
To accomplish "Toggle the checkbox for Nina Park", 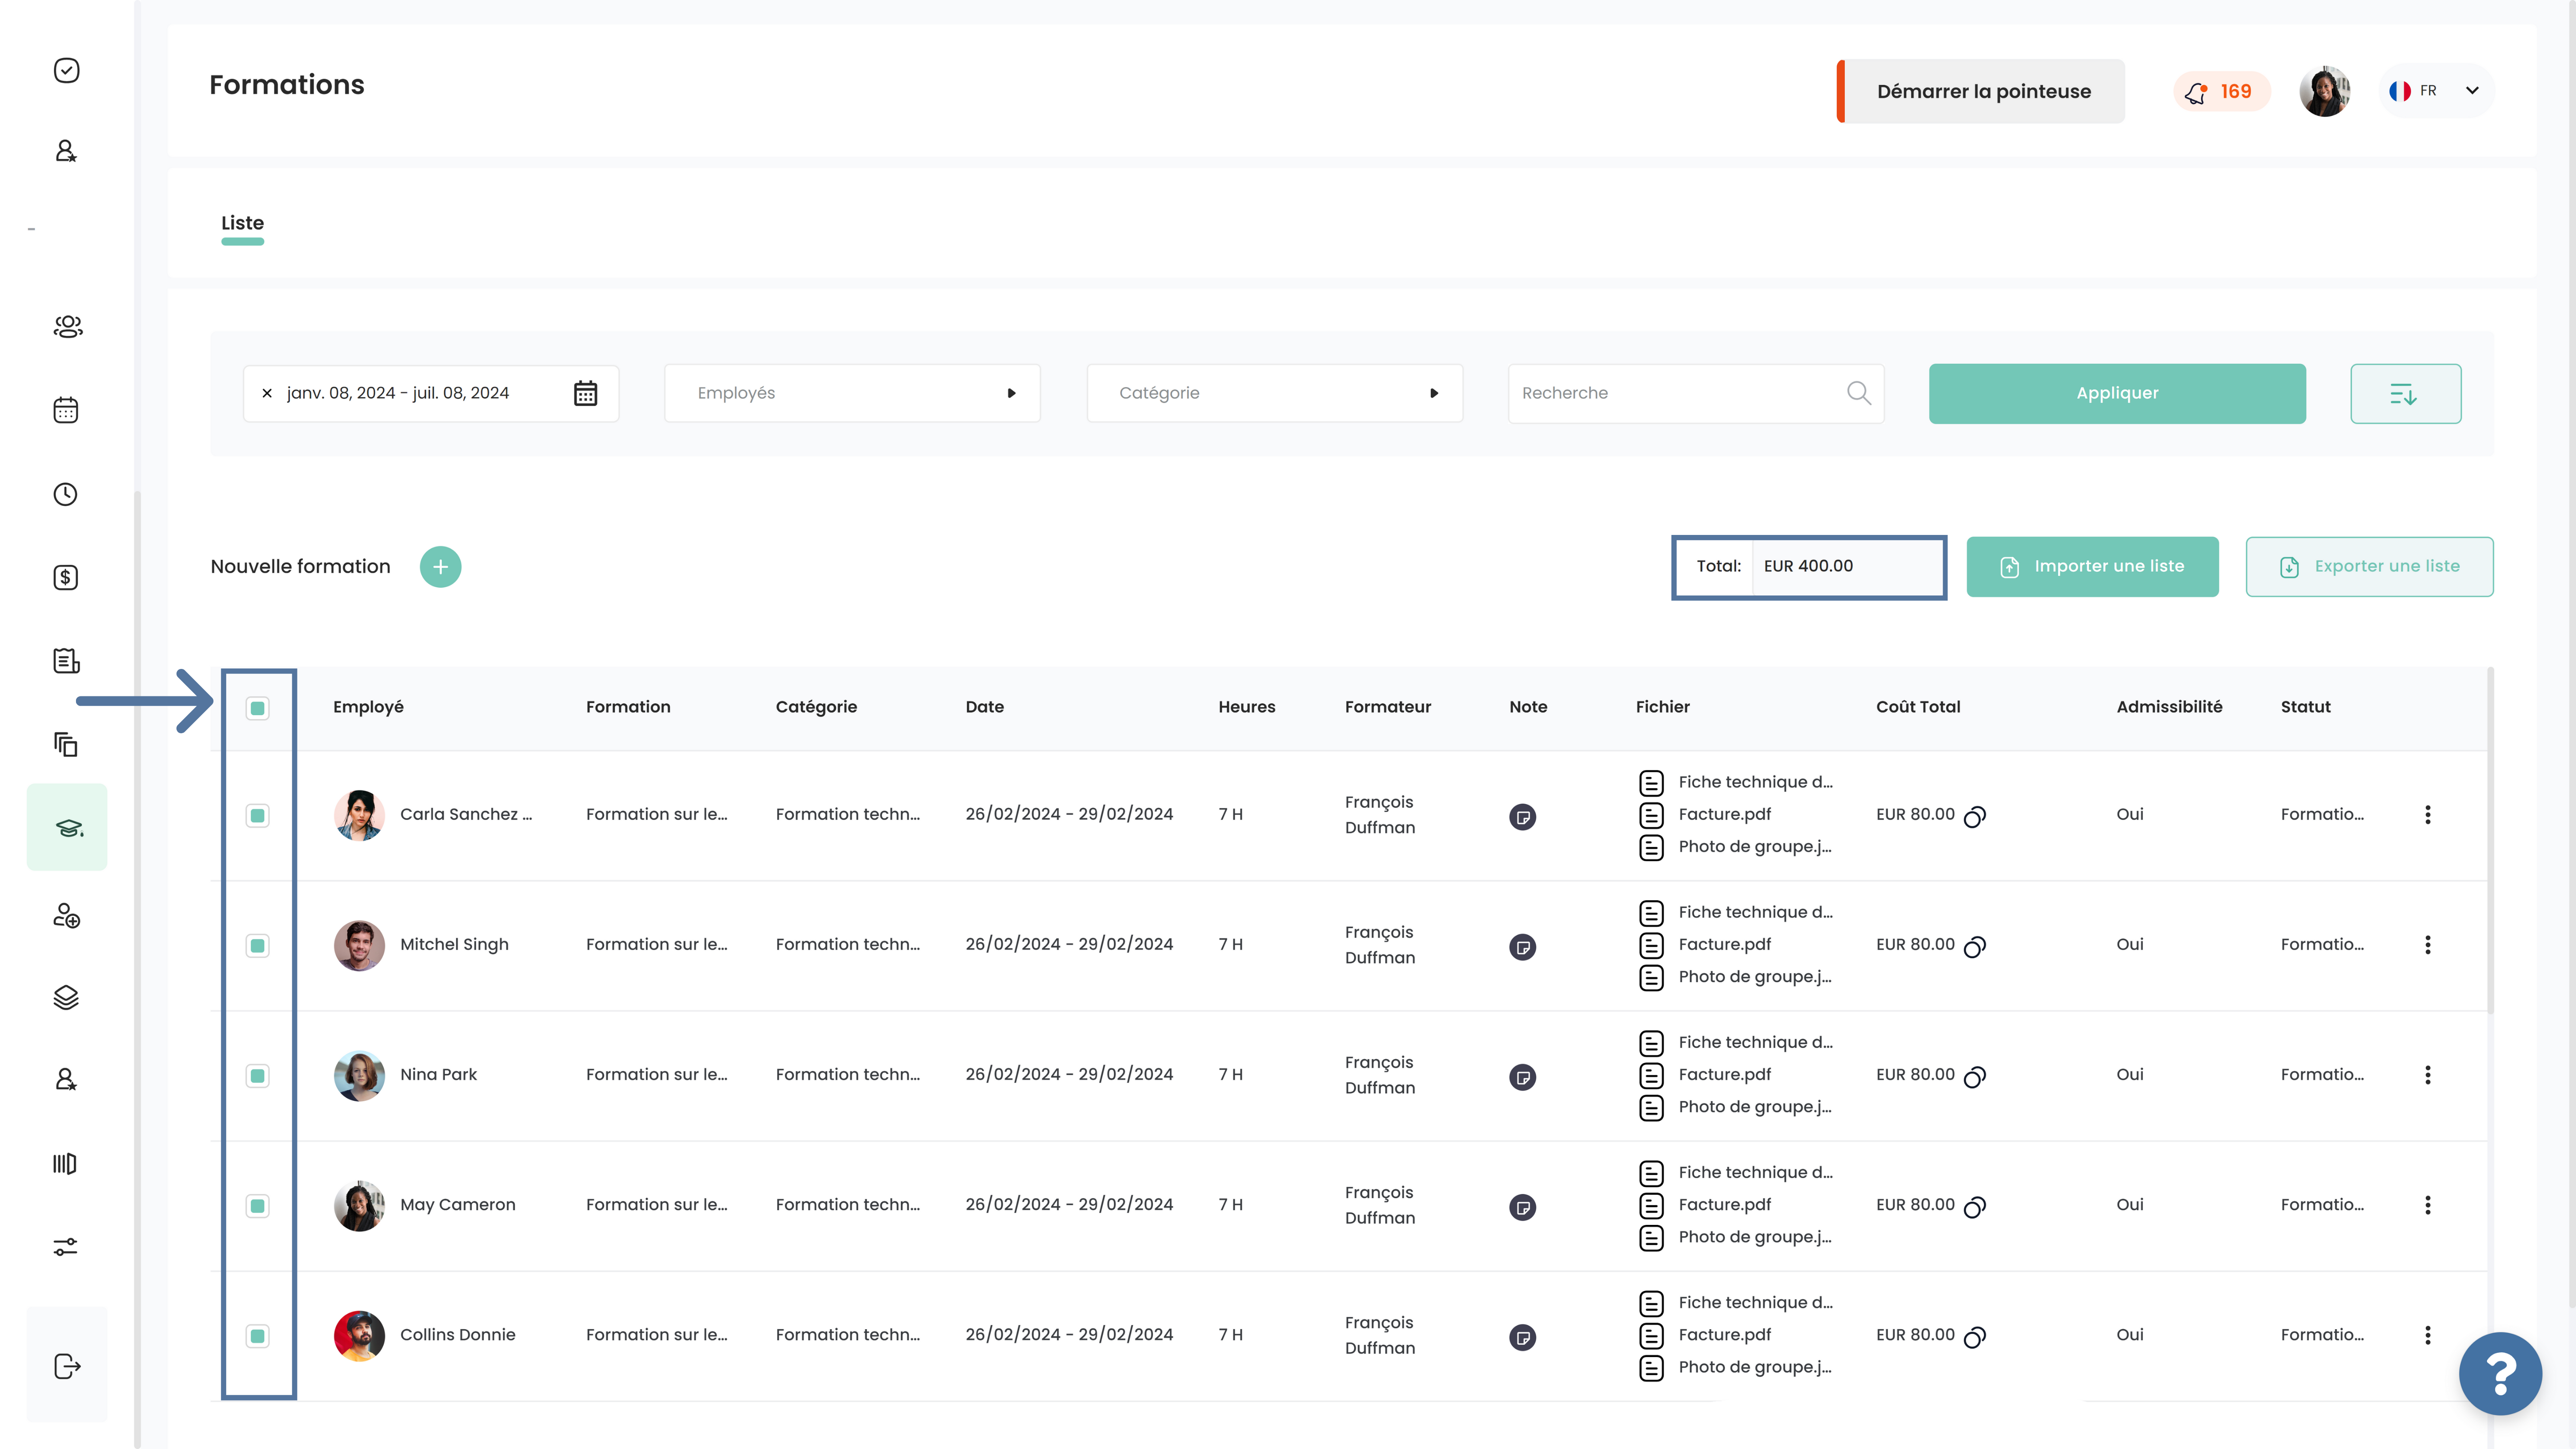I will point(258,1076).
